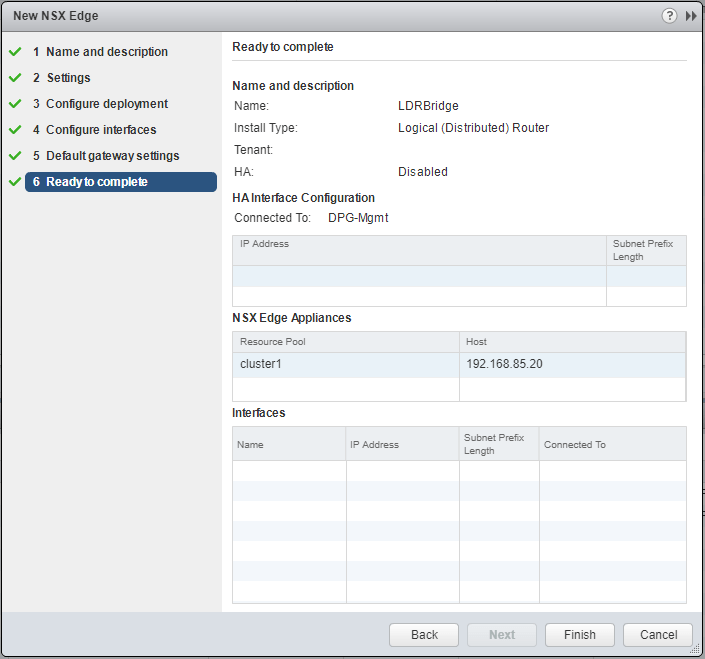Click green checkmark beside Configure interfaces
Image resolution: width=705 pixels, height=659 pixels.
click(15, 130)
